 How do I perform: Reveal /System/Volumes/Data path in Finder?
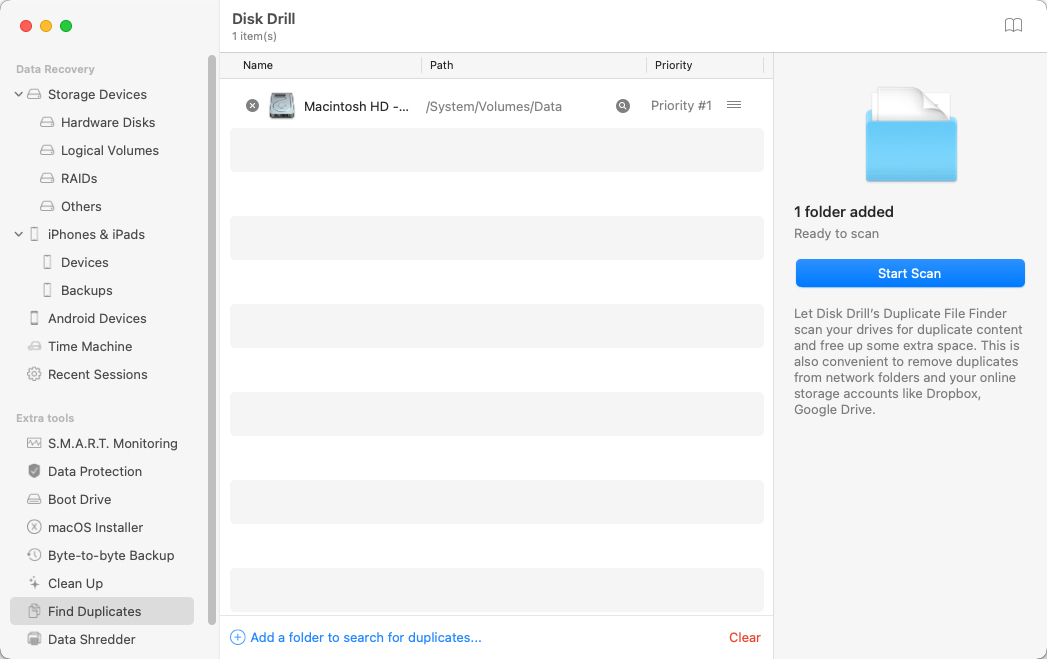622,105
